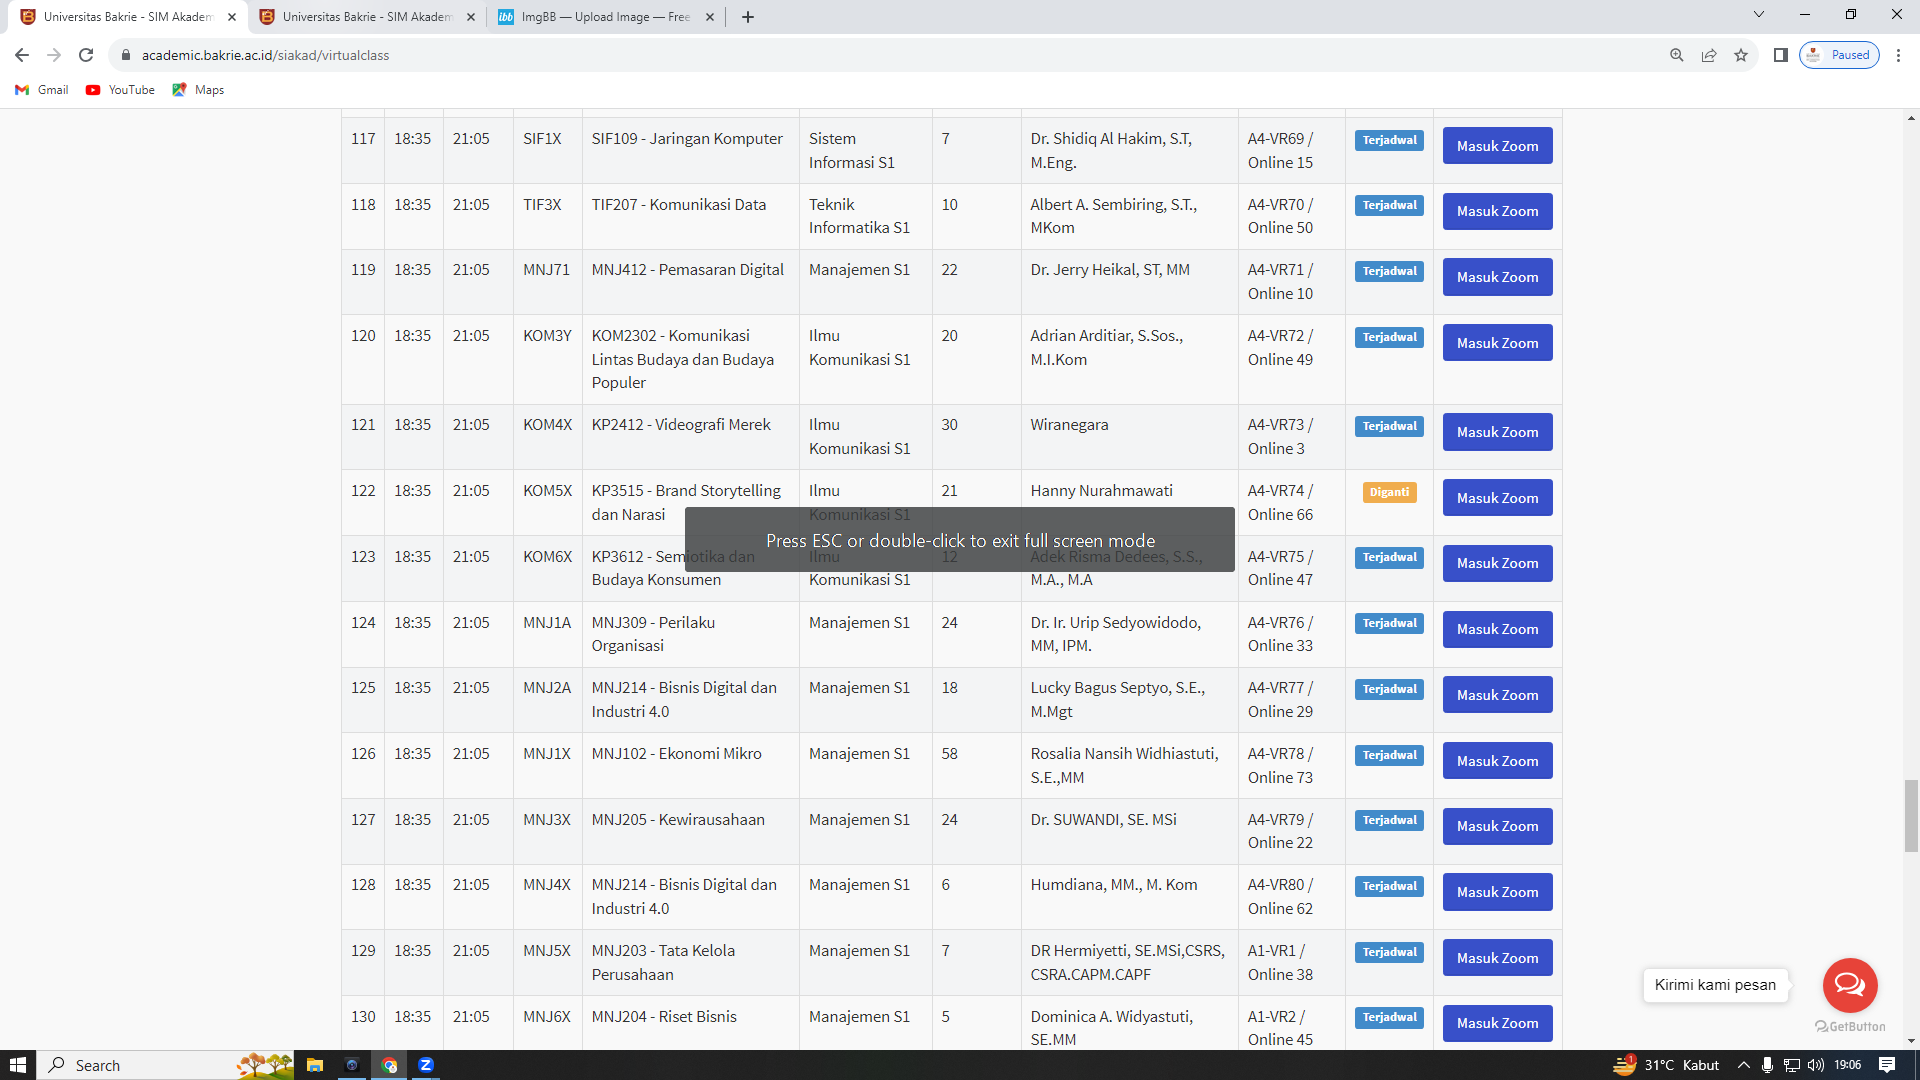Reload the virtualclass page
The image size is (1920, 1080).
click(86, 55)
